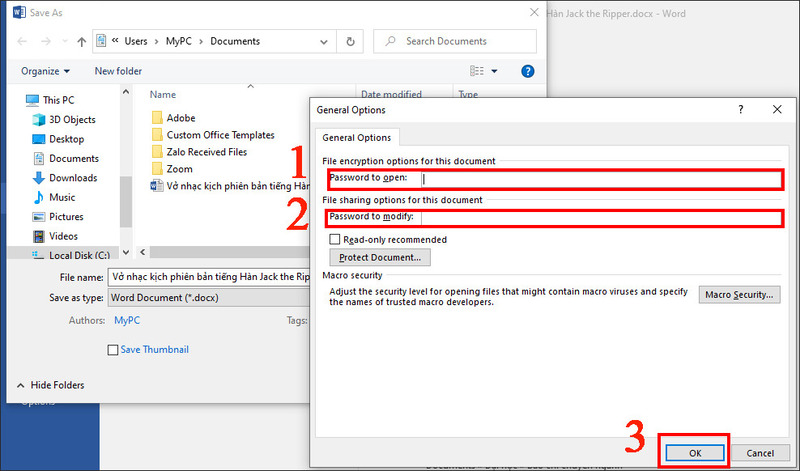Collapse panel with Hide Folders

coord(50,385)
